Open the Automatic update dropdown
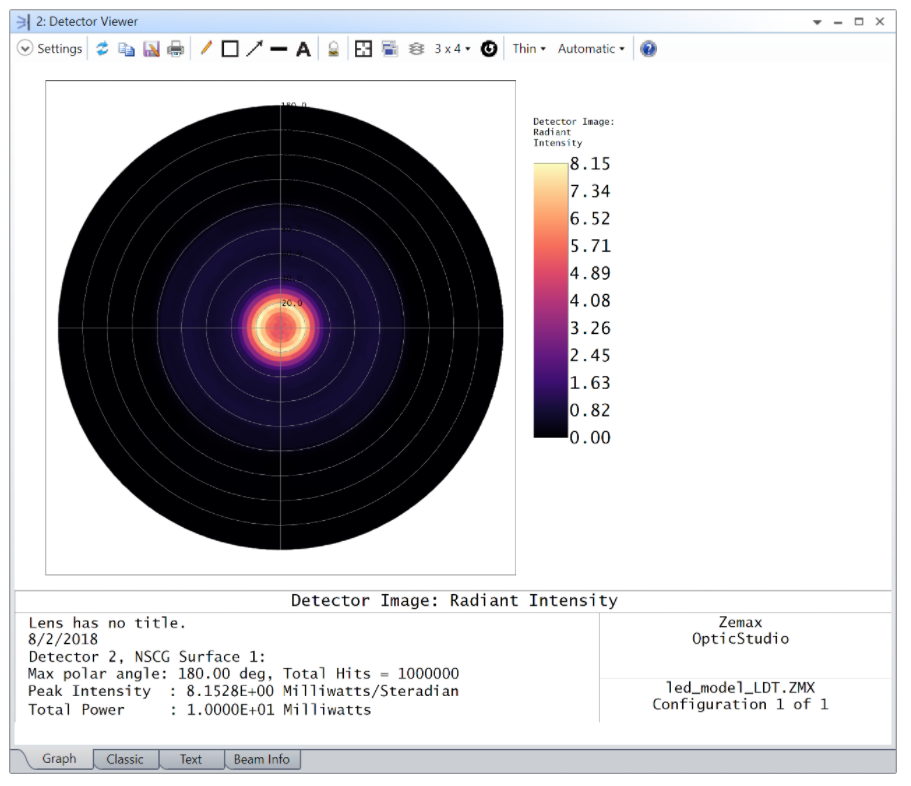911x786 pixels. coord(590,49)
